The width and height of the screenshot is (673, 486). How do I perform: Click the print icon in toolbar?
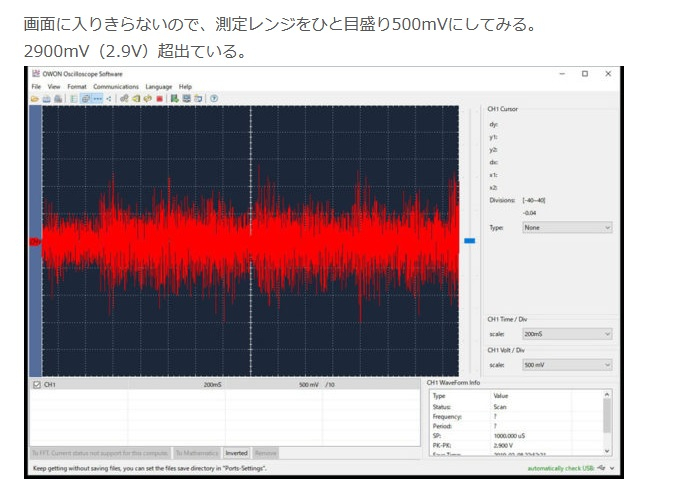pyautogui.click(x=58, y=98)
